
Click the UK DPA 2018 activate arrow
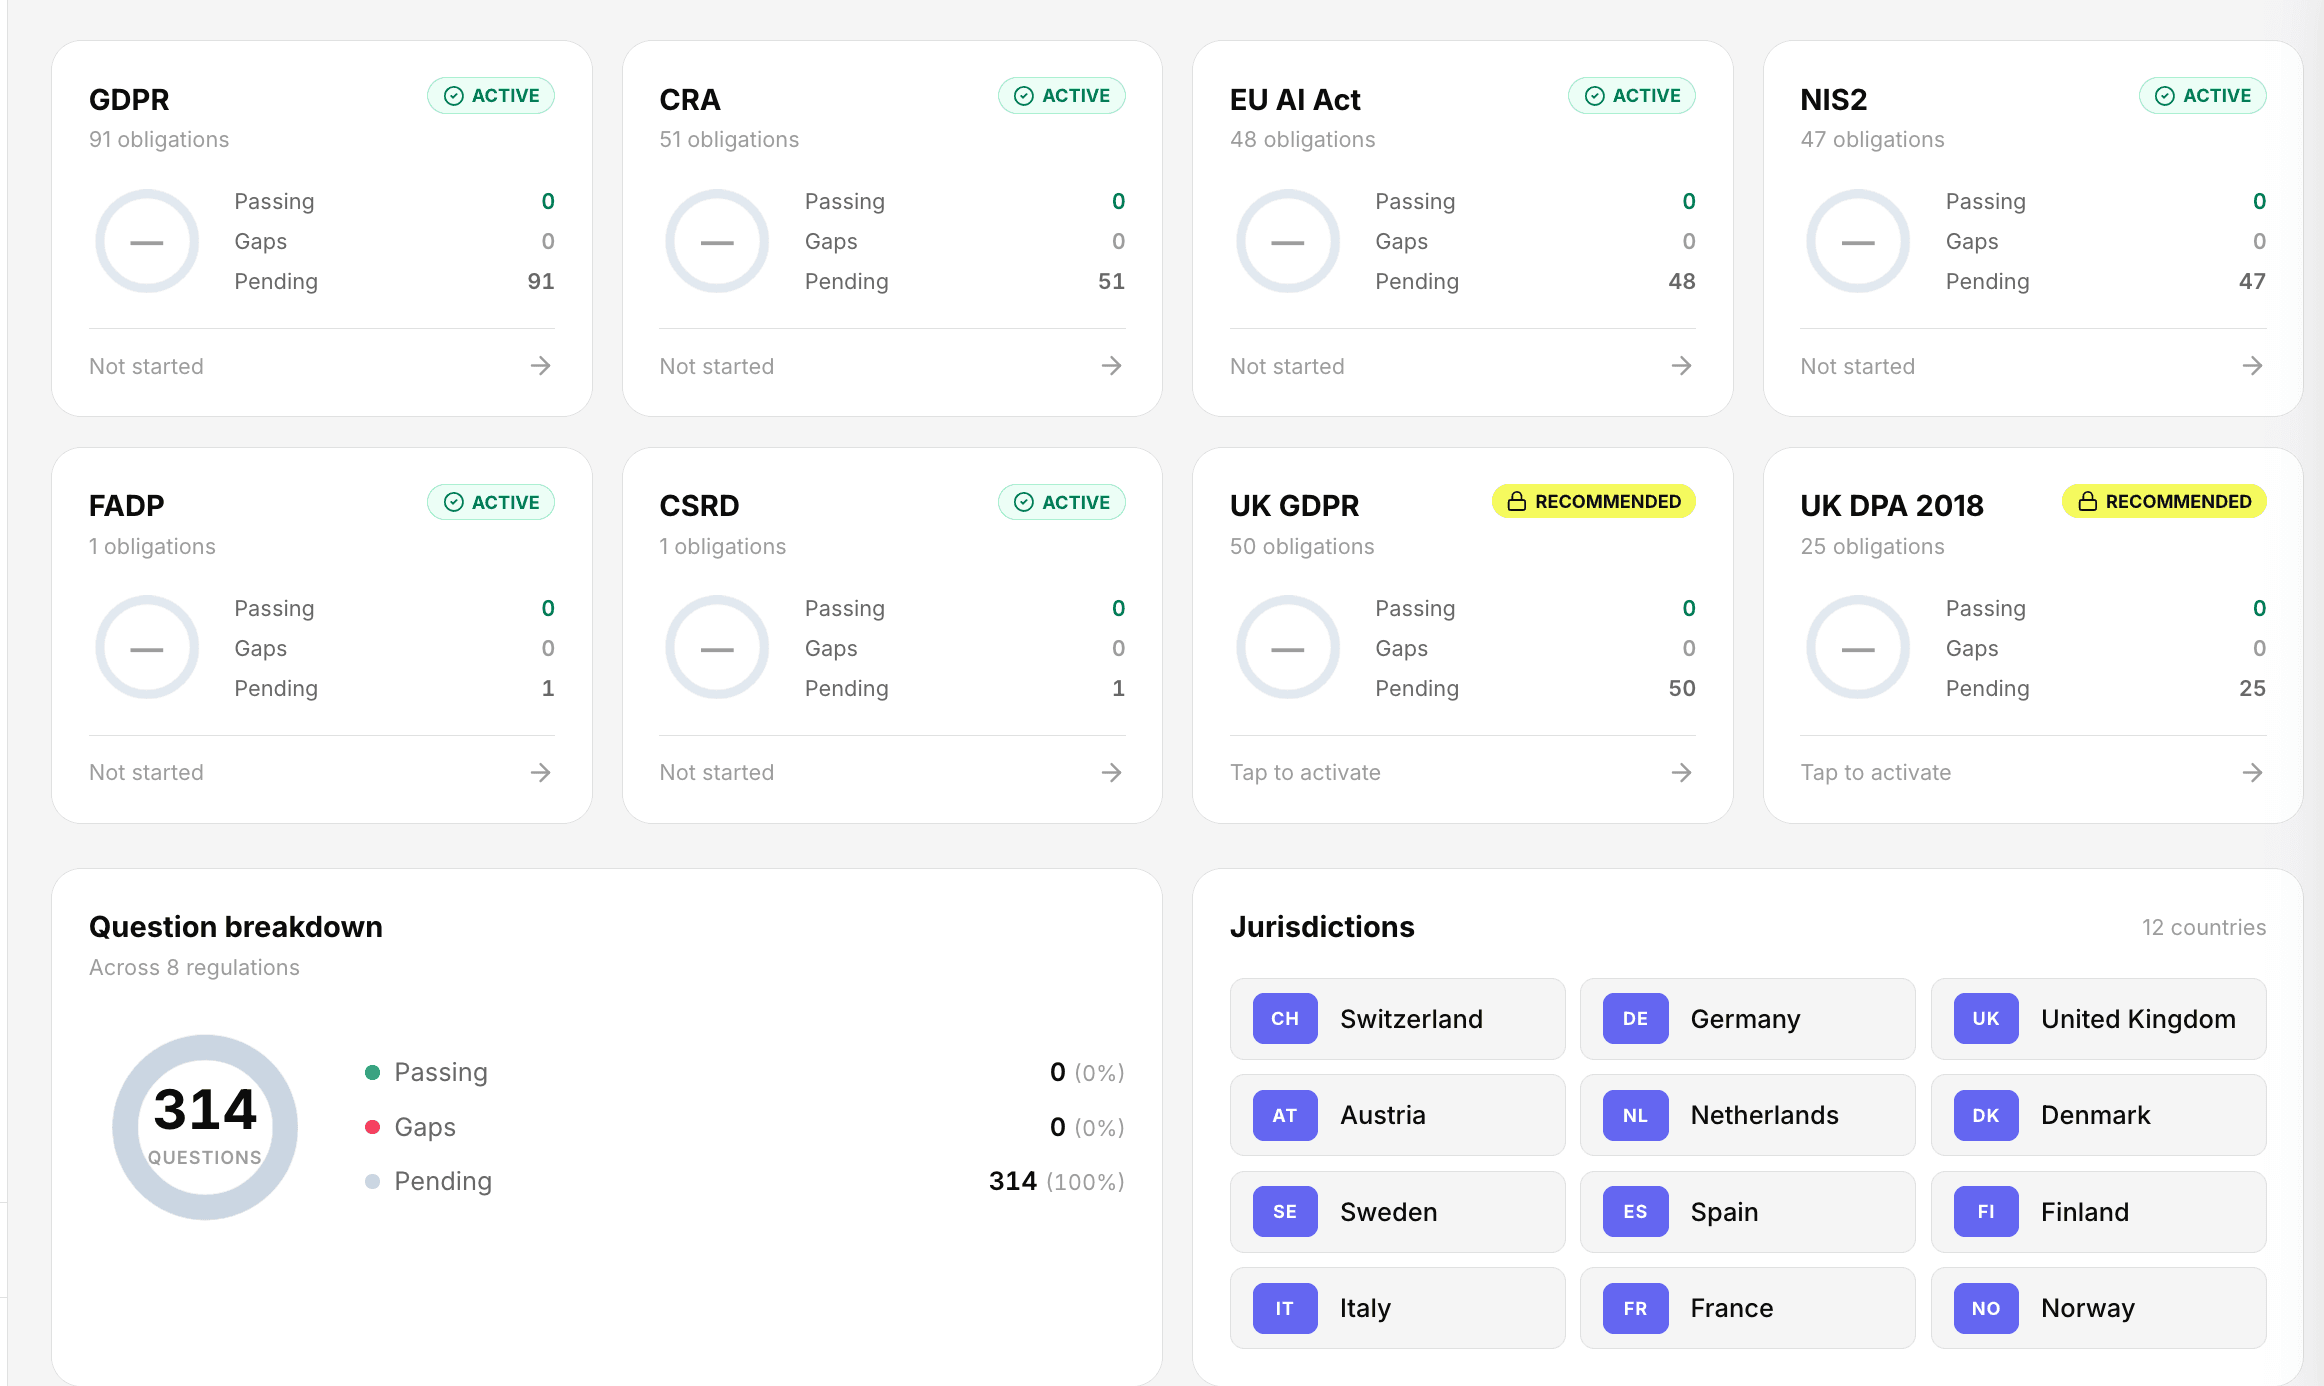[x=2252, y=772]
